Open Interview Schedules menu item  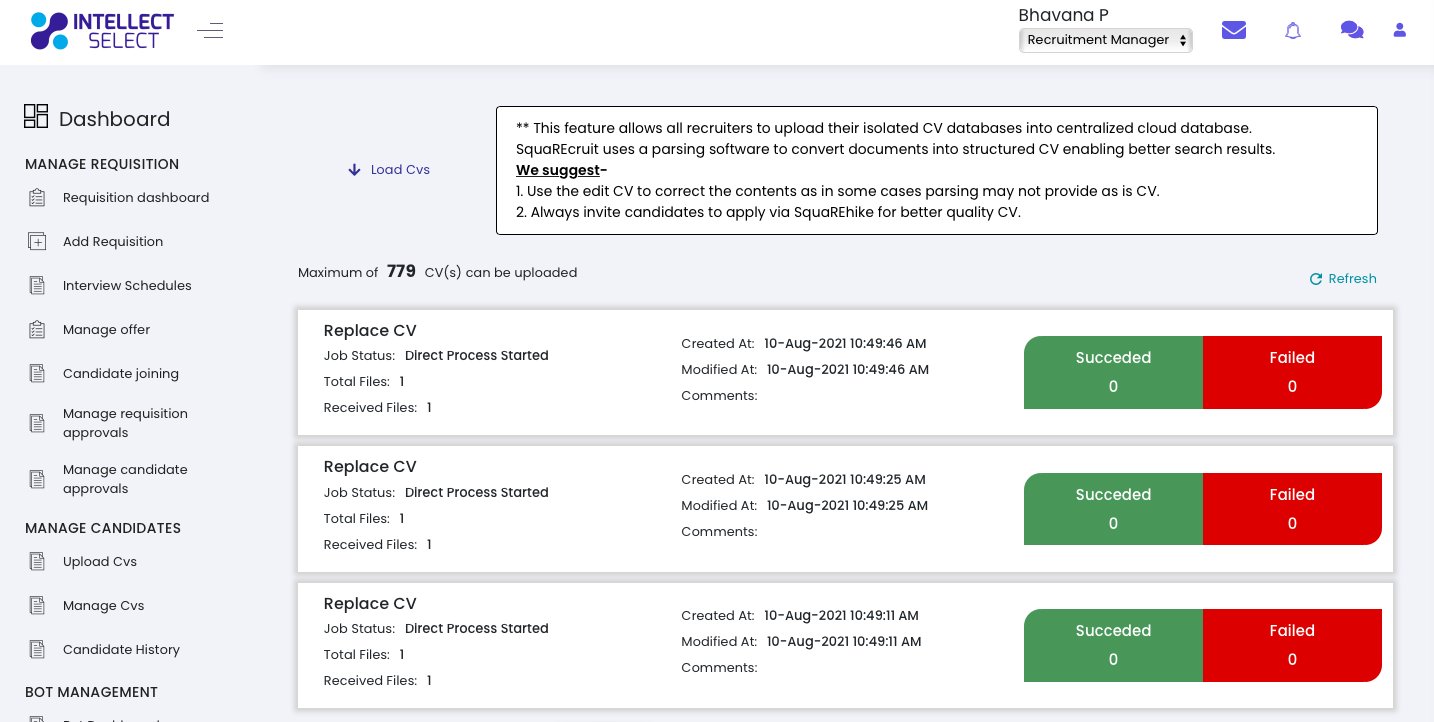click(127, 285)
